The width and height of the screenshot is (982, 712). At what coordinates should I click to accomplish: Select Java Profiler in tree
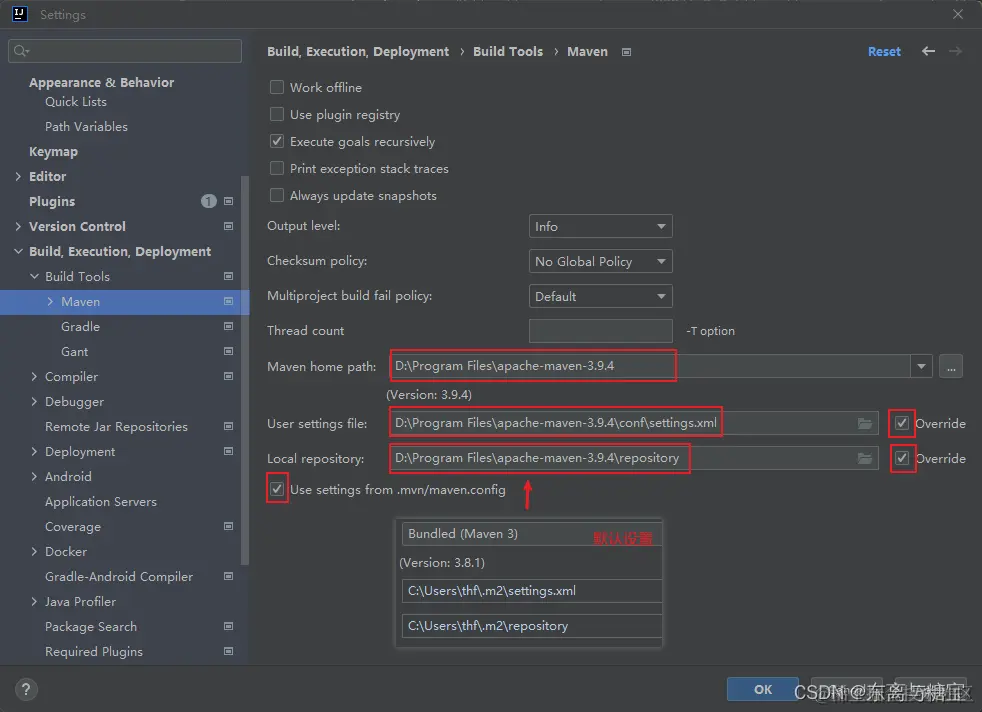80,602
